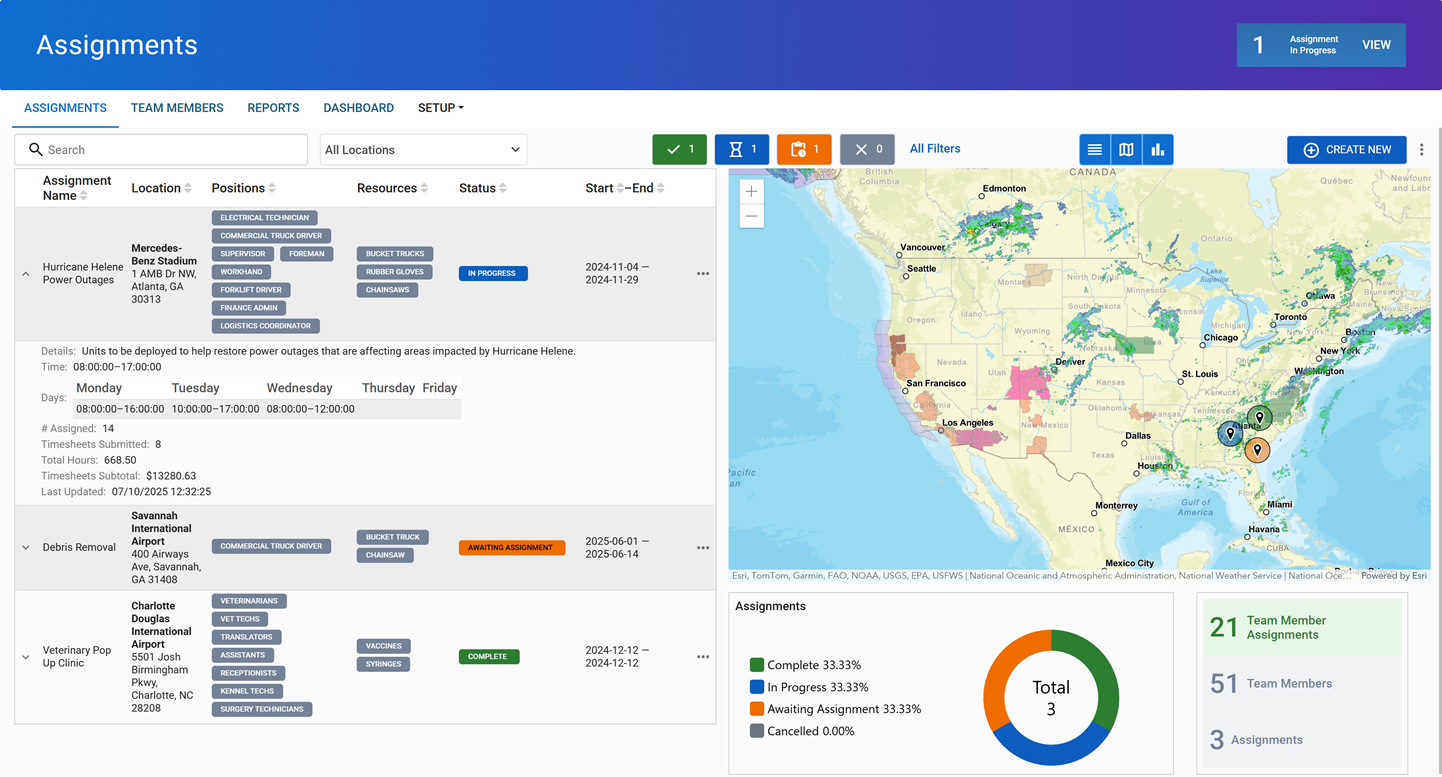Expand the Debris Removal assignment row
The image size is (1442, 777).
[x=25, y=547]
